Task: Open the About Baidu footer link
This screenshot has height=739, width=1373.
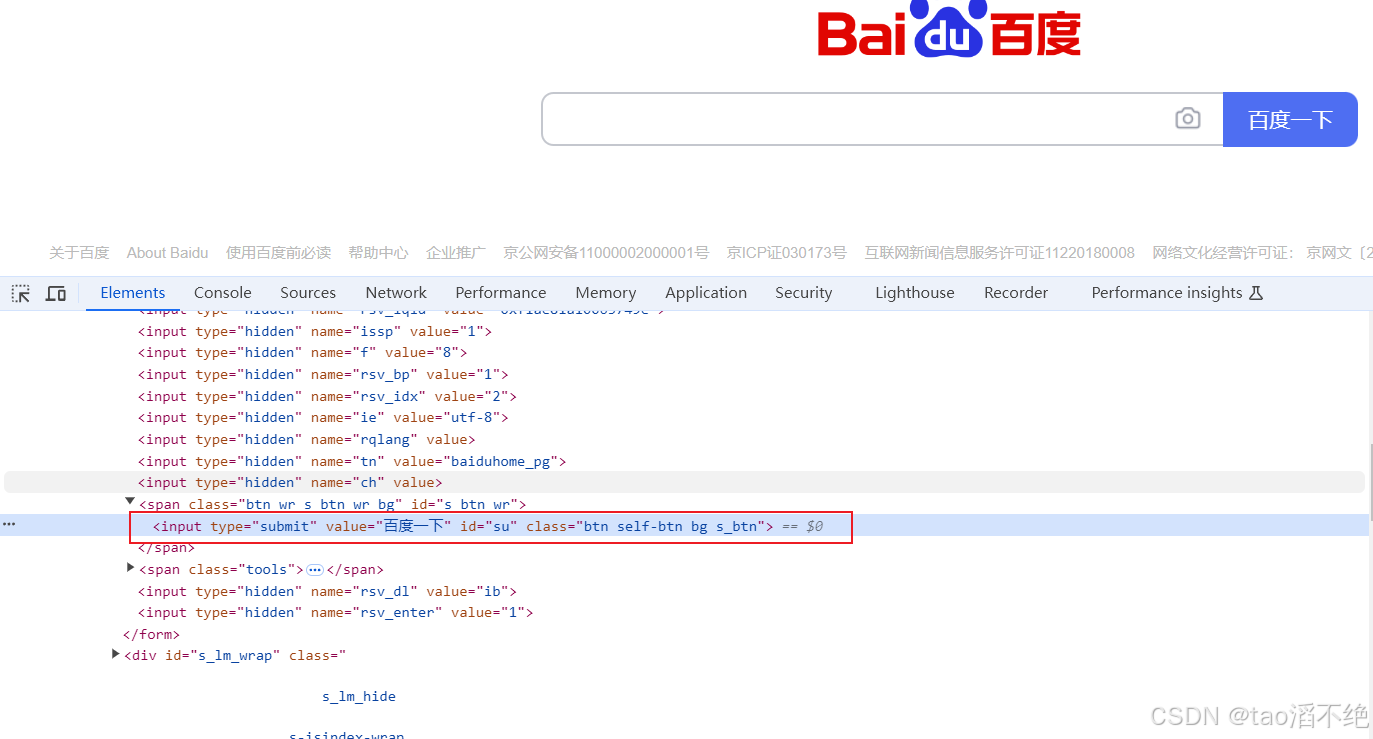Action: click(x=168, y=253)
